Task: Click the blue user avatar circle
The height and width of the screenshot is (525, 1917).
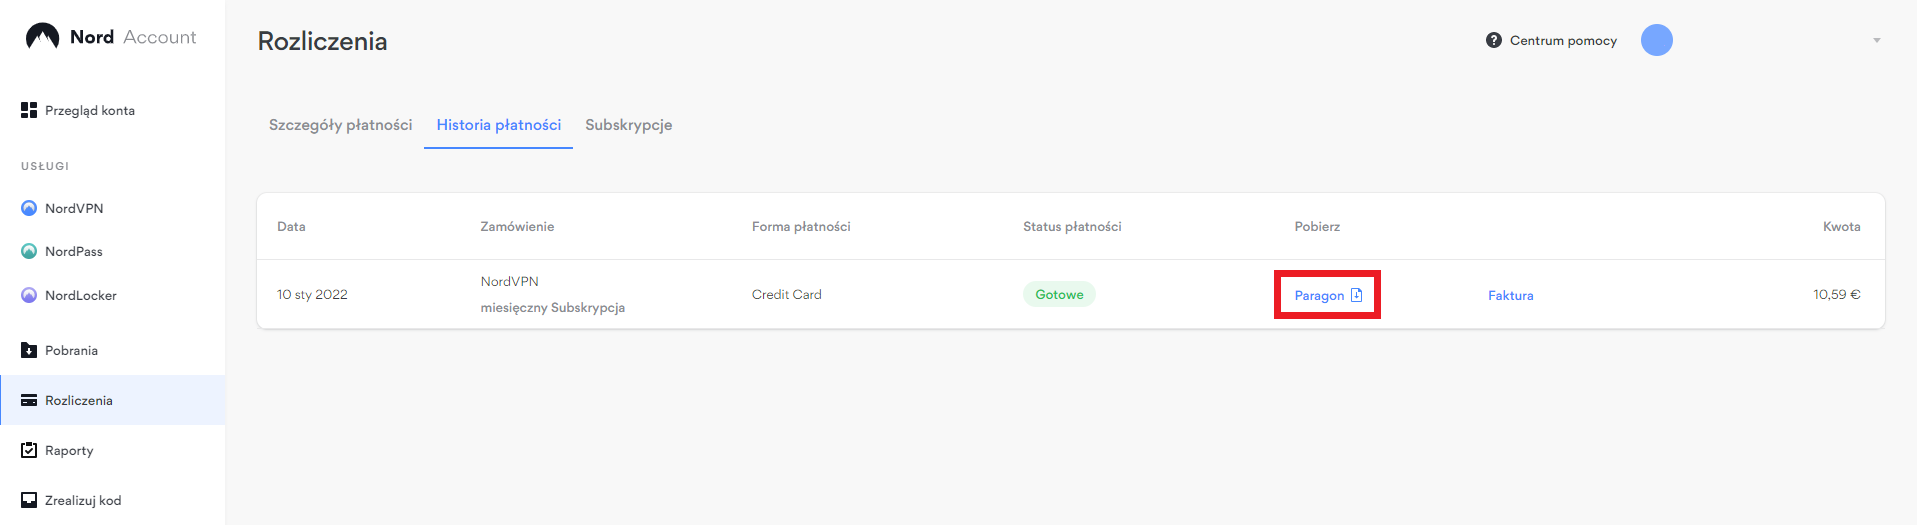Action: (x=1657, y=40)
